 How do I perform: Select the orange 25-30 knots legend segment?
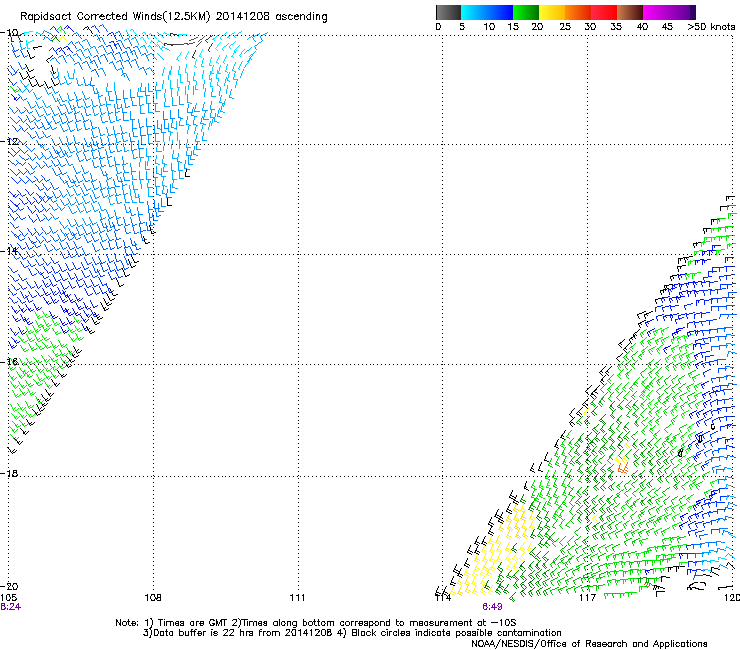(578, 12)
